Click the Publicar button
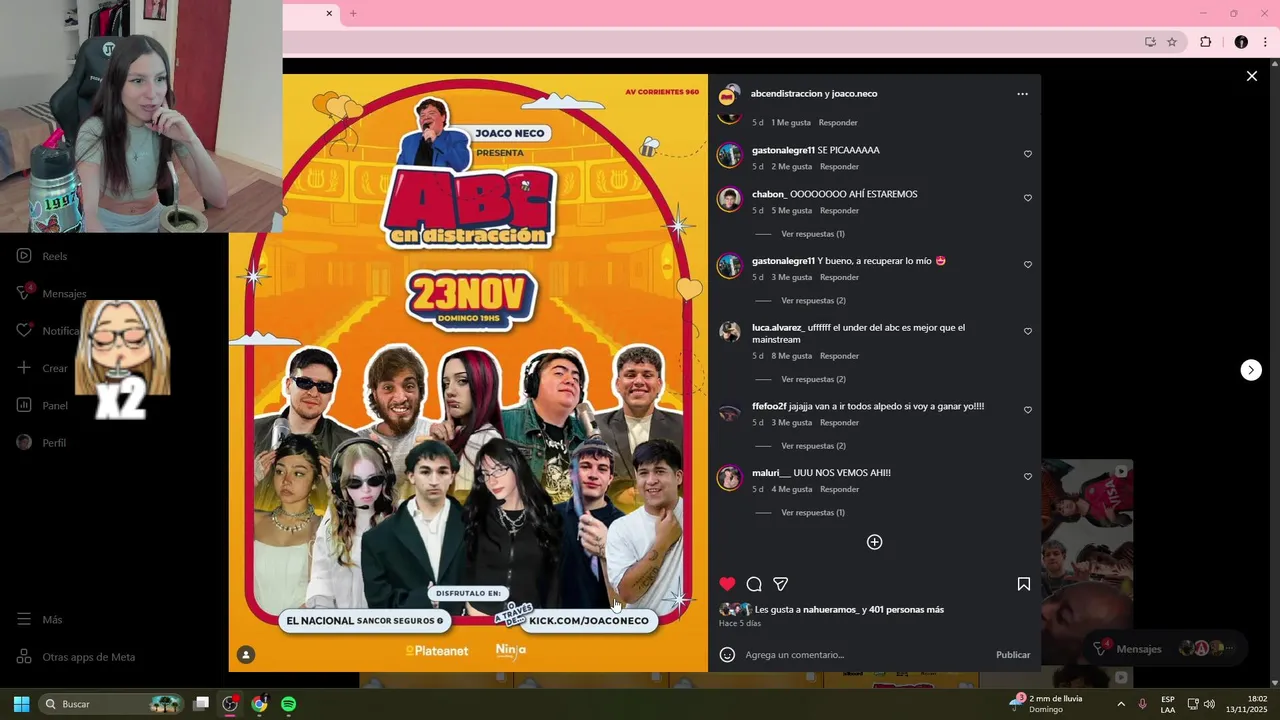The width and height of the screenshot is (1280, 720). pos(1013,655)
